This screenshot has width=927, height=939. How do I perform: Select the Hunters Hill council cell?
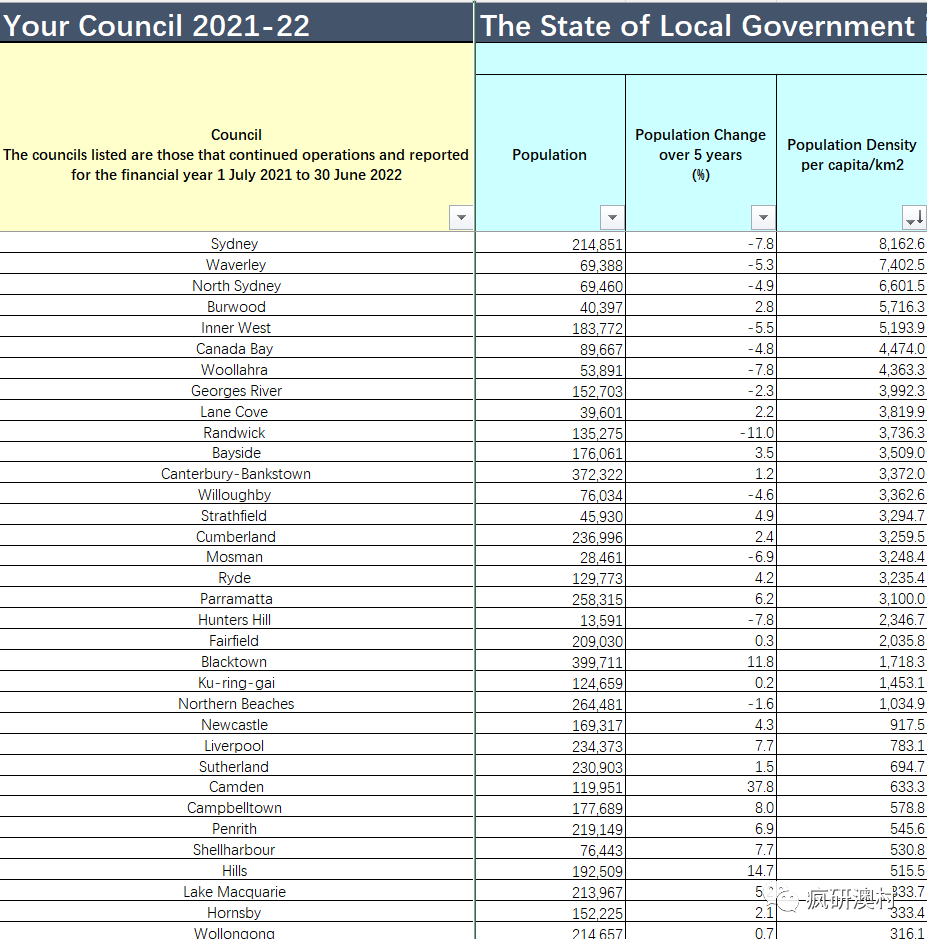click(x=236, y=619)
